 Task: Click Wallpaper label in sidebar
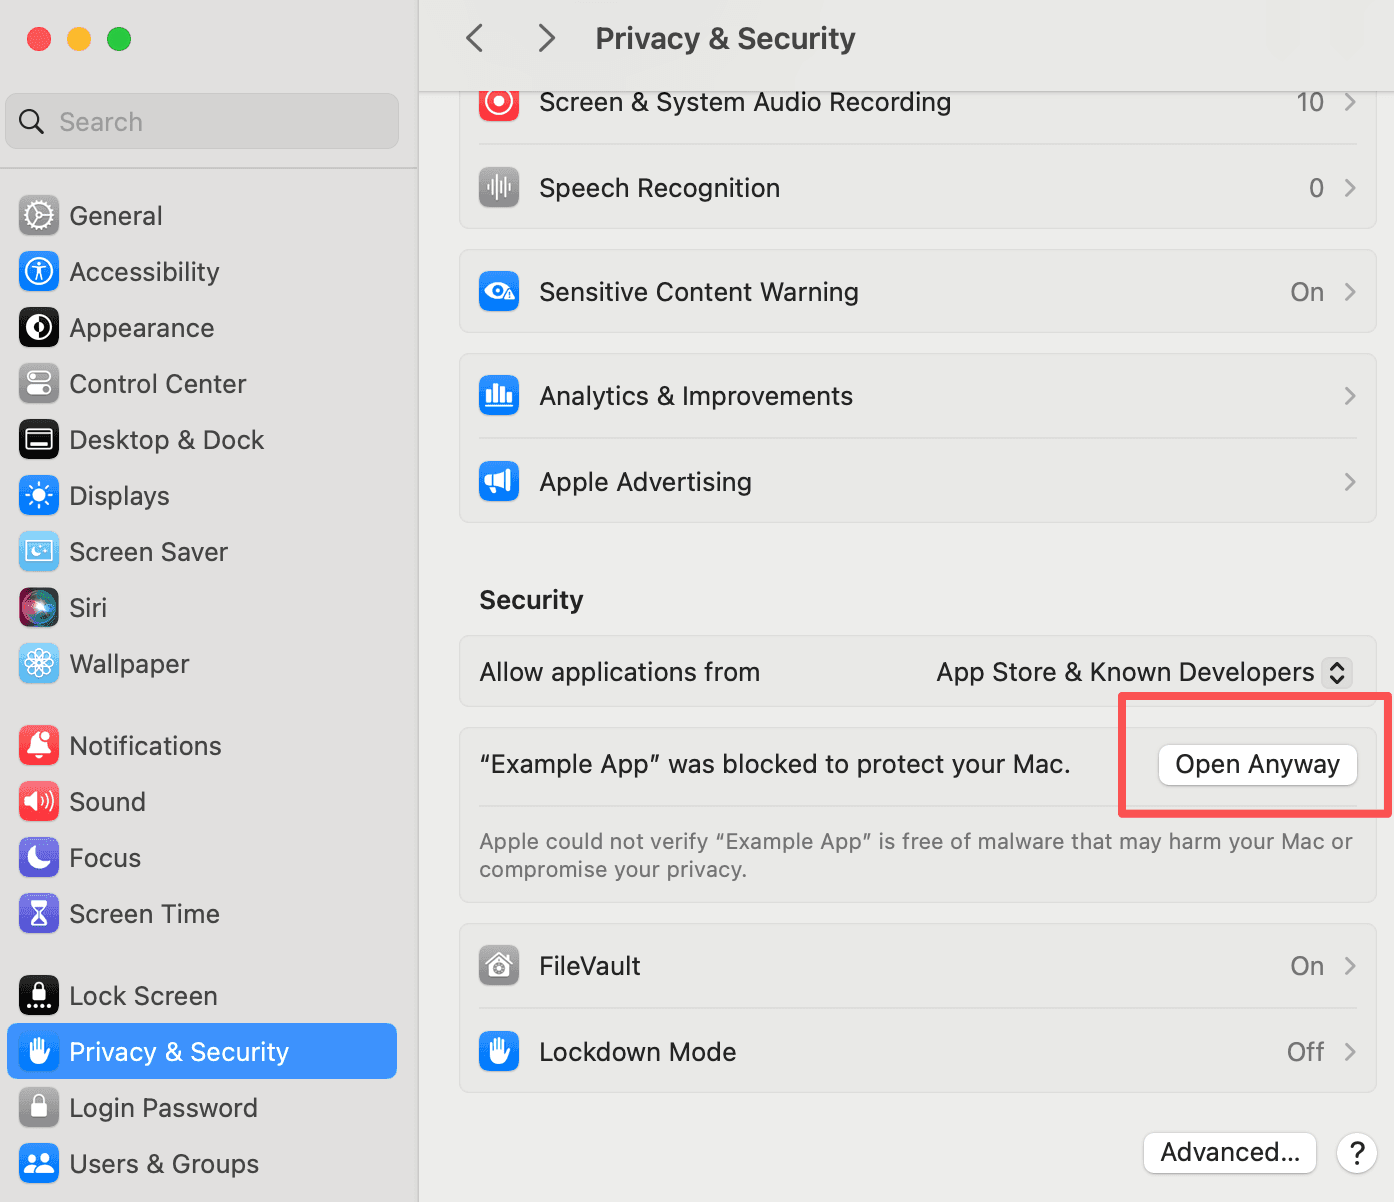tap(129, 664)
